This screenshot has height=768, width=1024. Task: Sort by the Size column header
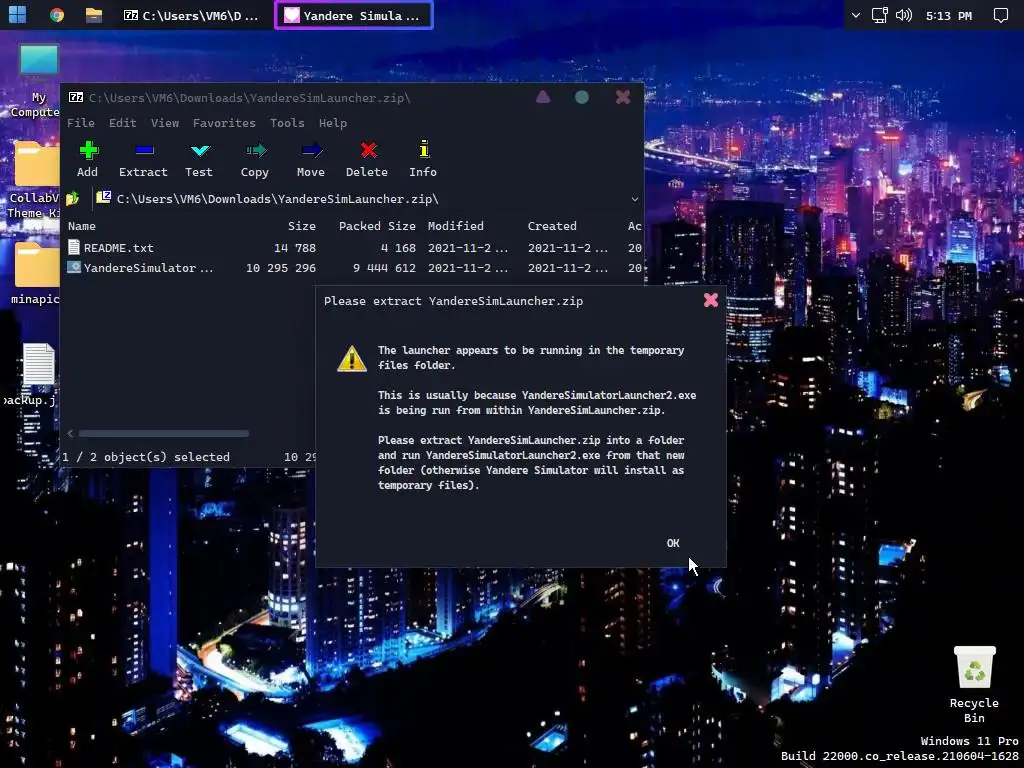302,226
